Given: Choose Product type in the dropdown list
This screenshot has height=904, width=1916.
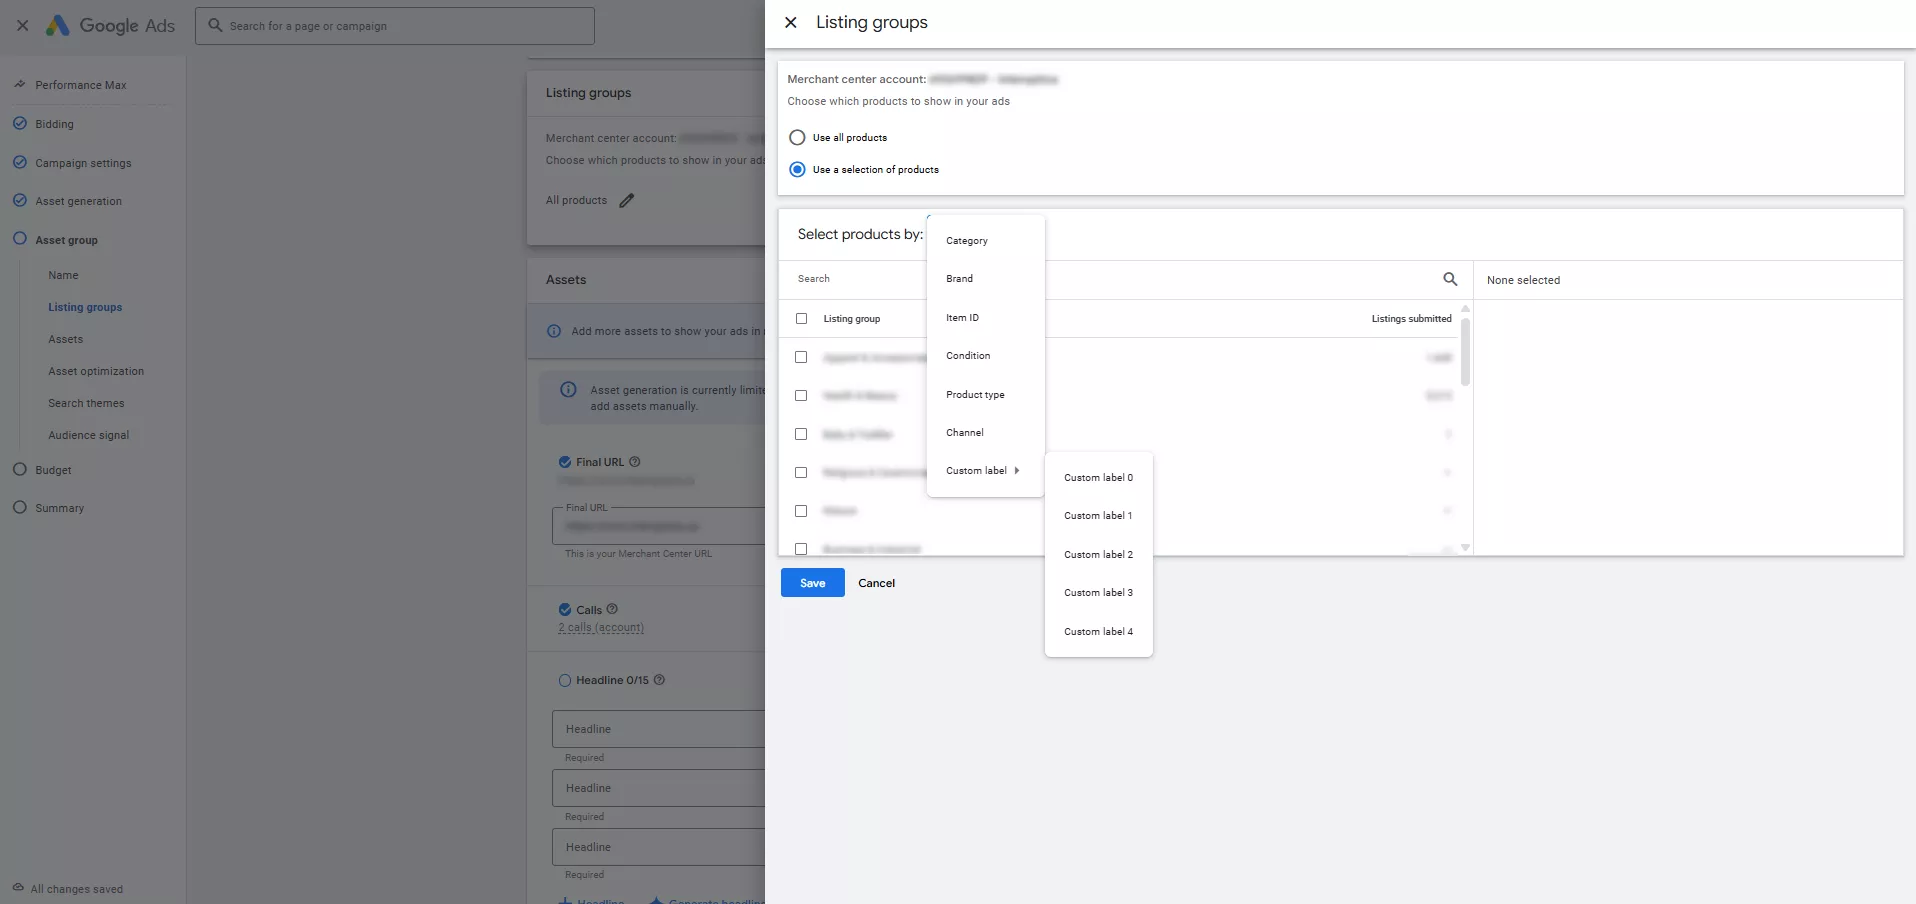Looking at the screenshot, I should [975, 395].
